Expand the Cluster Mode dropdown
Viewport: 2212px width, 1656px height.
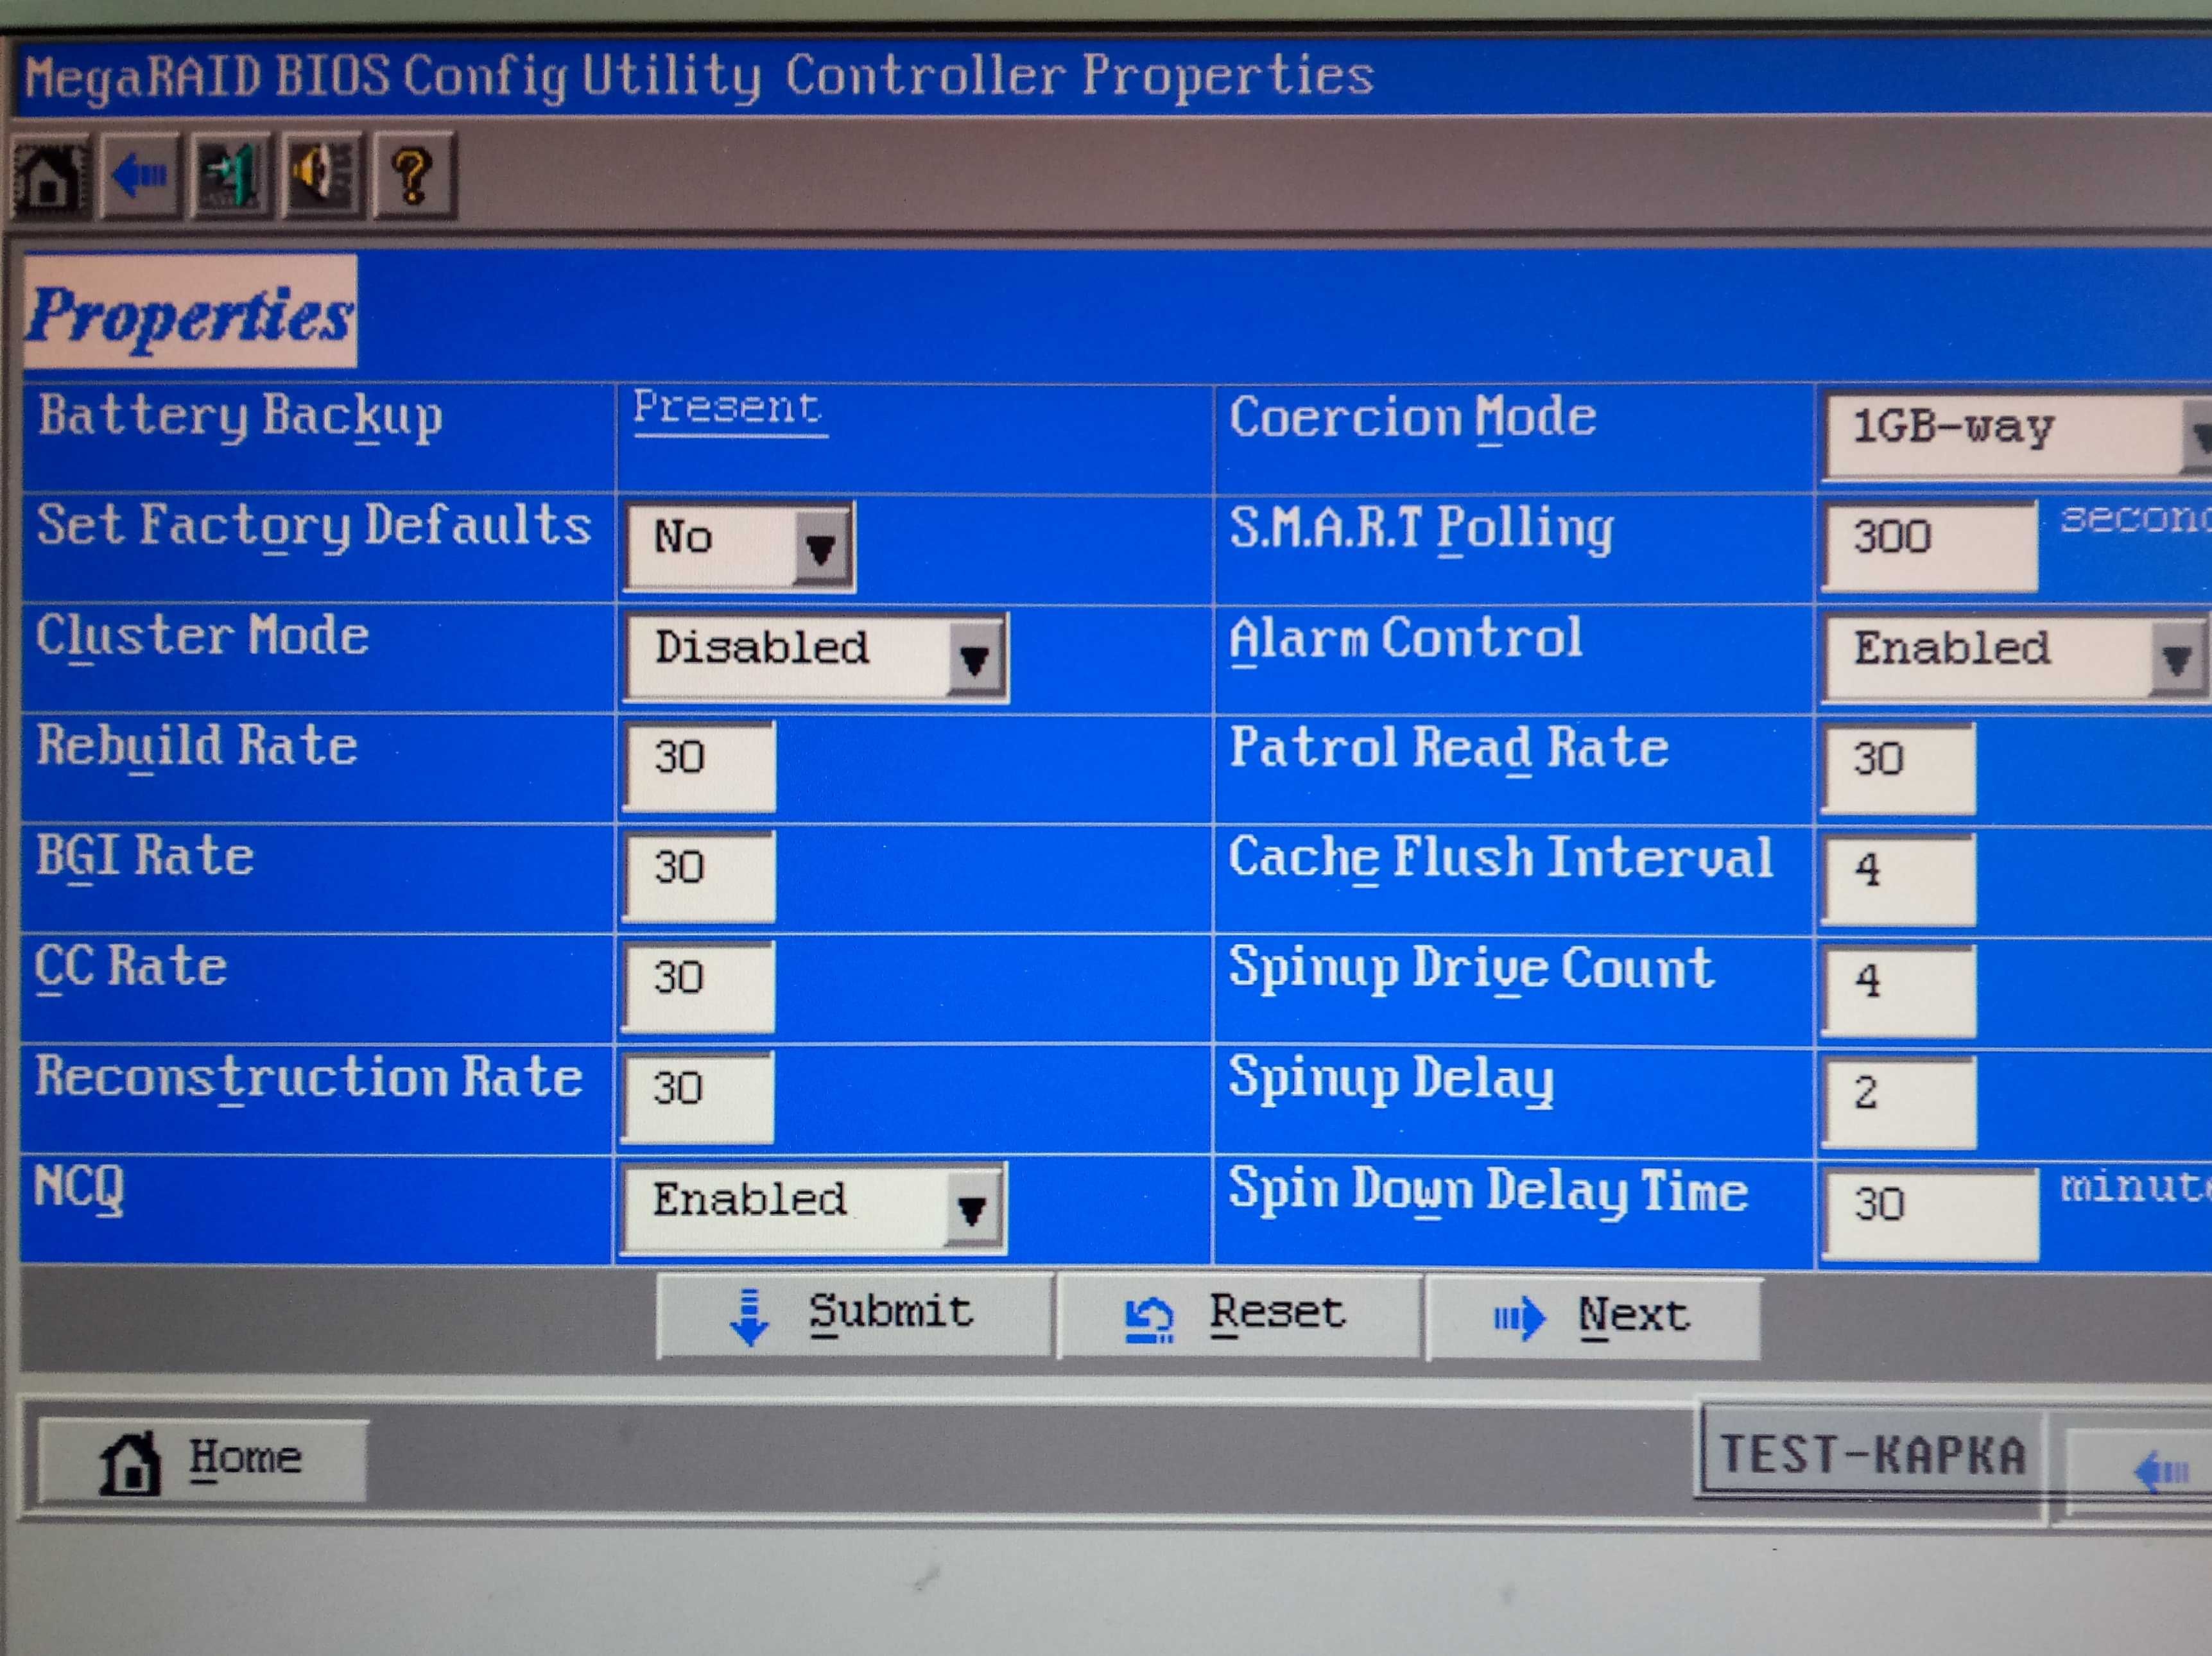[817, 657]
